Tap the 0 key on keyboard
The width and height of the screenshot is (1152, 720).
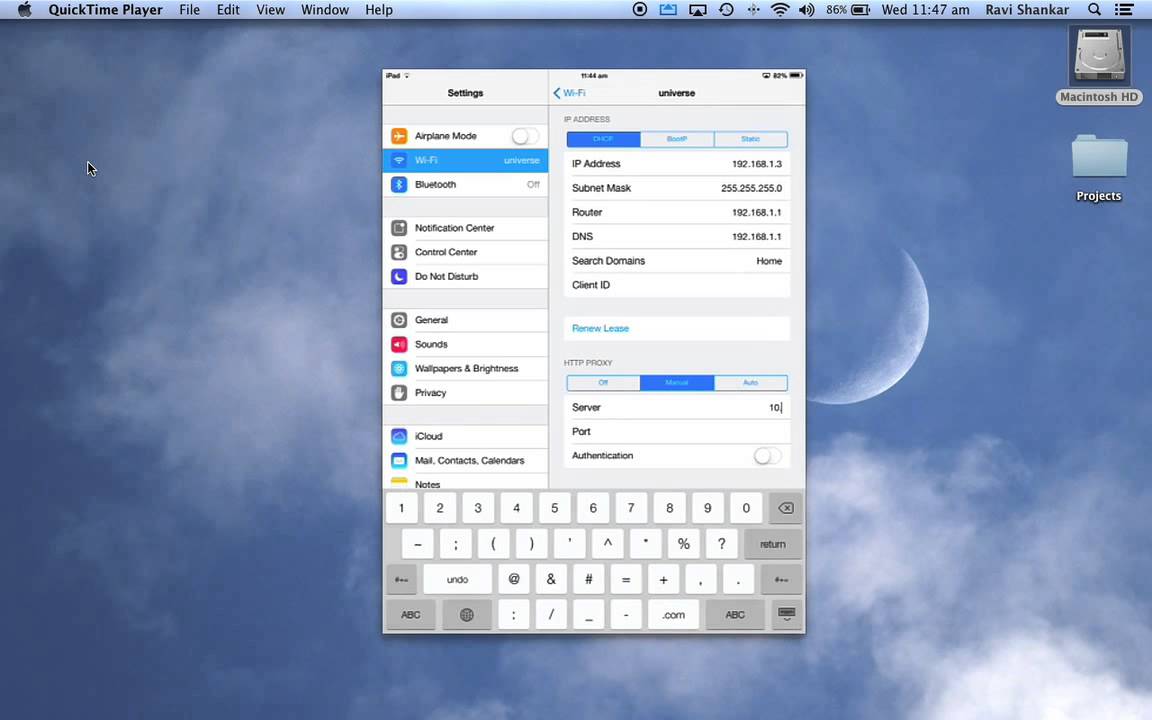tap(746, 508)
